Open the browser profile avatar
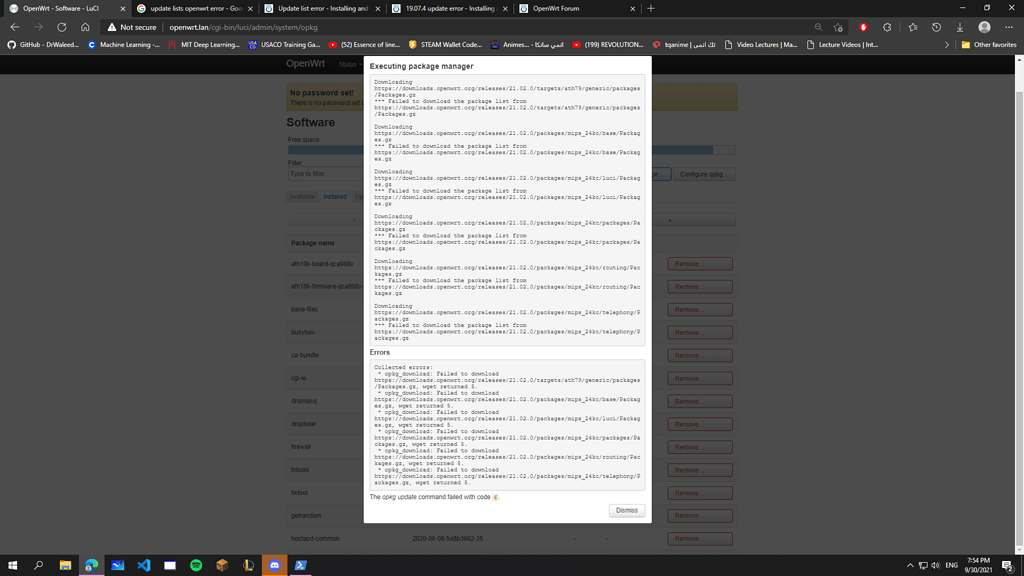1024x576 pixels. click(x=984, y=27)
